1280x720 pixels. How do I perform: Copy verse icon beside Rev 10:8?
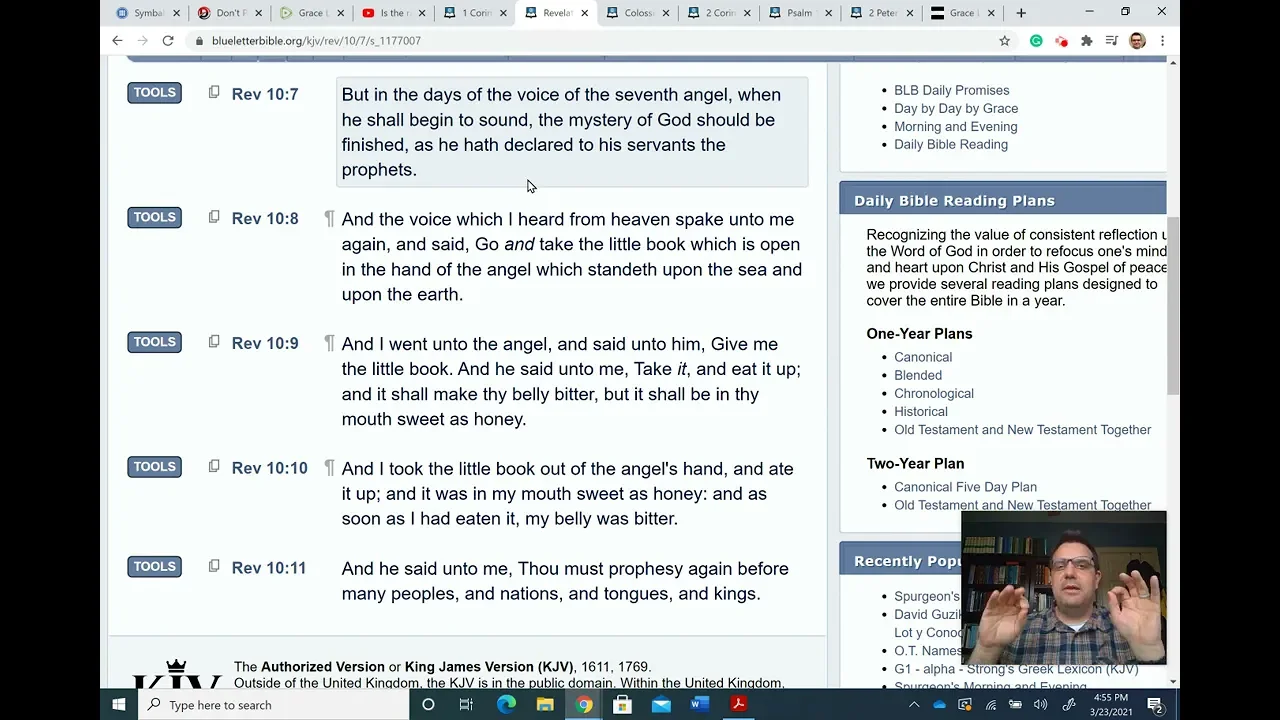pos(214,217)
